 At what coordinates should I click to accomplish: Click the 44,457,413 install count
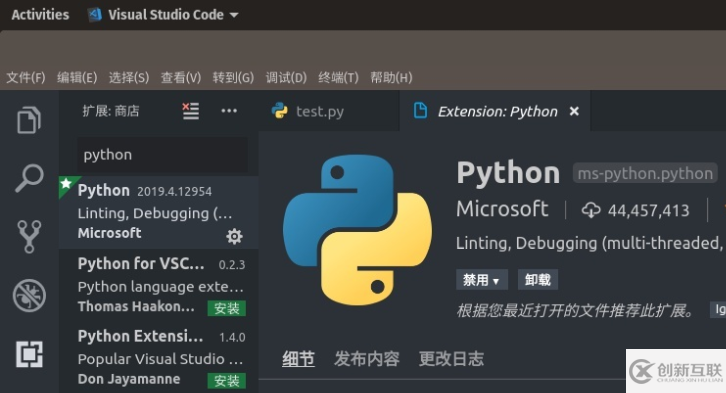tap(648, 211)
